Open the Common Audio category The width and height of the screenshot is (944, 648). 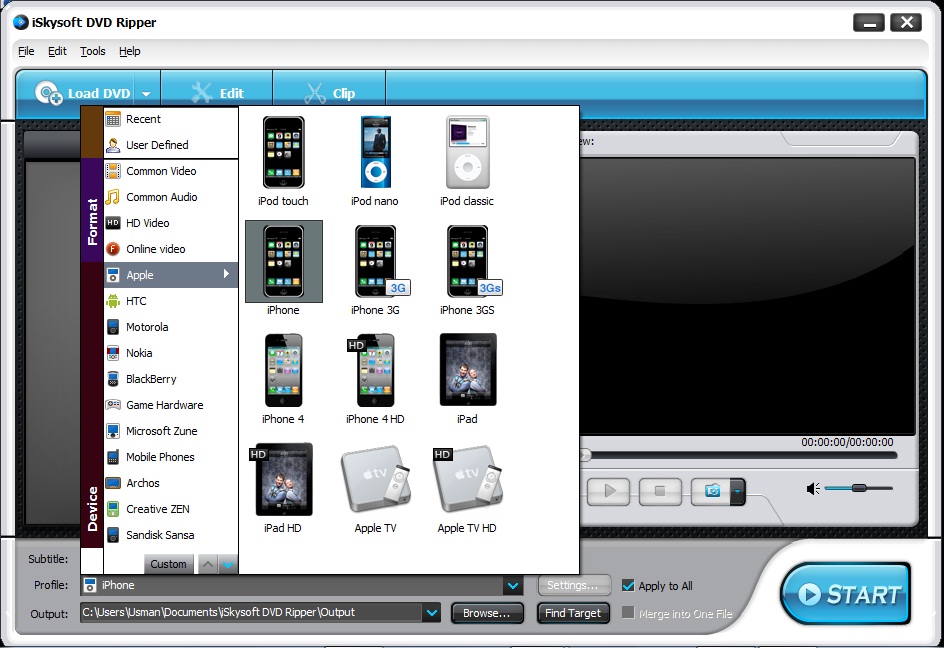(x=171, y=197)
